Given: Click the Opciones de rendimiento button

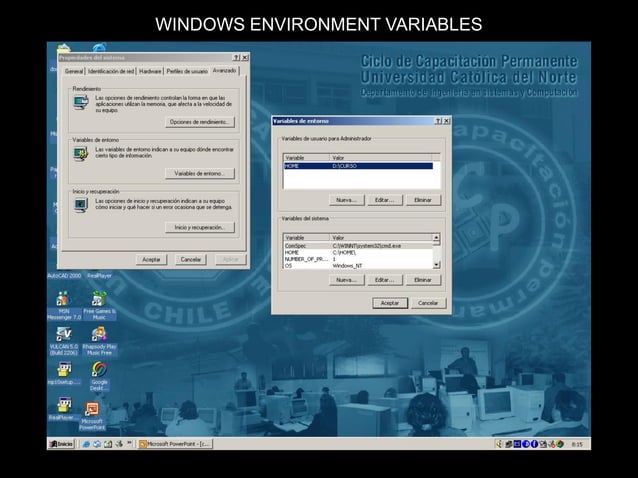Looking at the screenshot, I should point(200,122).
